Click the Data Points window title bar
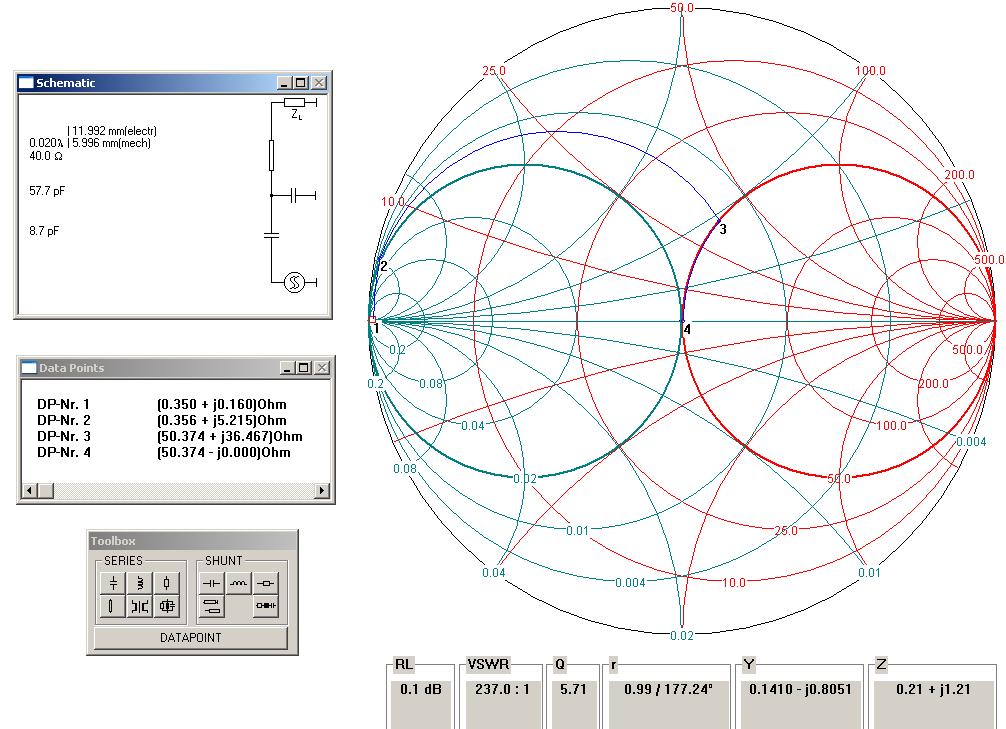The width and height of the screenshot is (1006, 729). coord(176,368)
